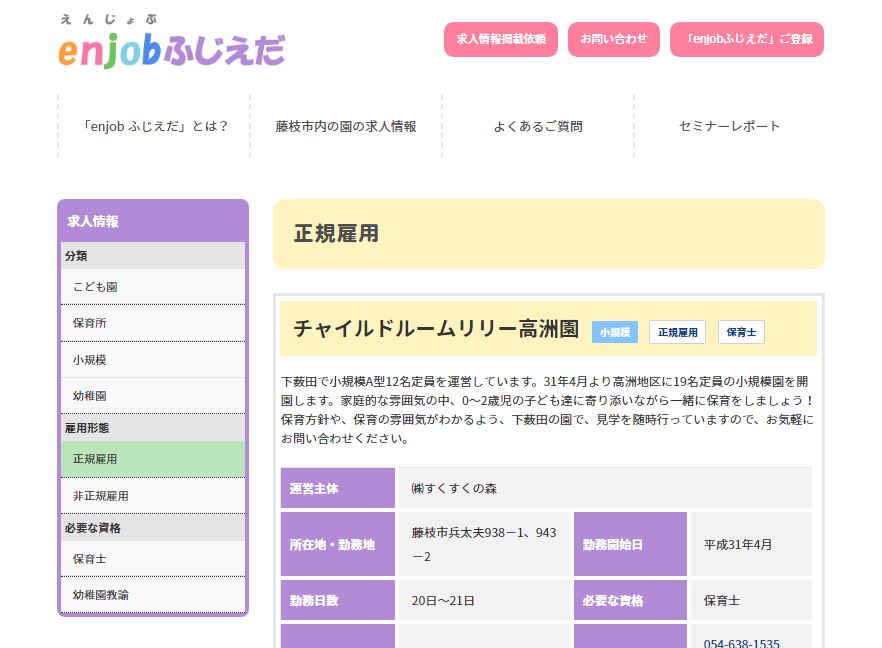Click the 正規雇用 tag beside title
The image size is (882, 648).
[677, 332]
